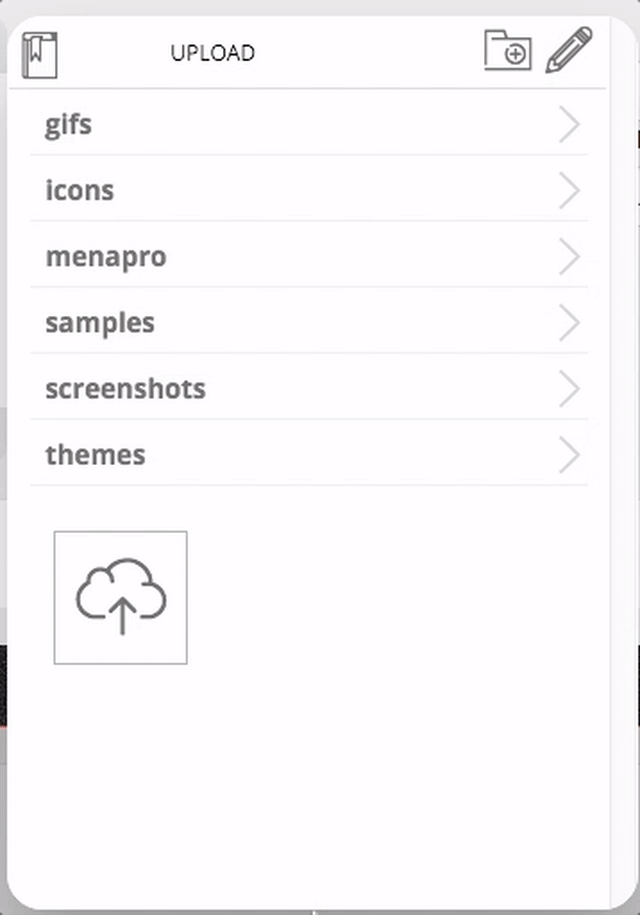Click the chevron beside icons

[x=569, y=190]
